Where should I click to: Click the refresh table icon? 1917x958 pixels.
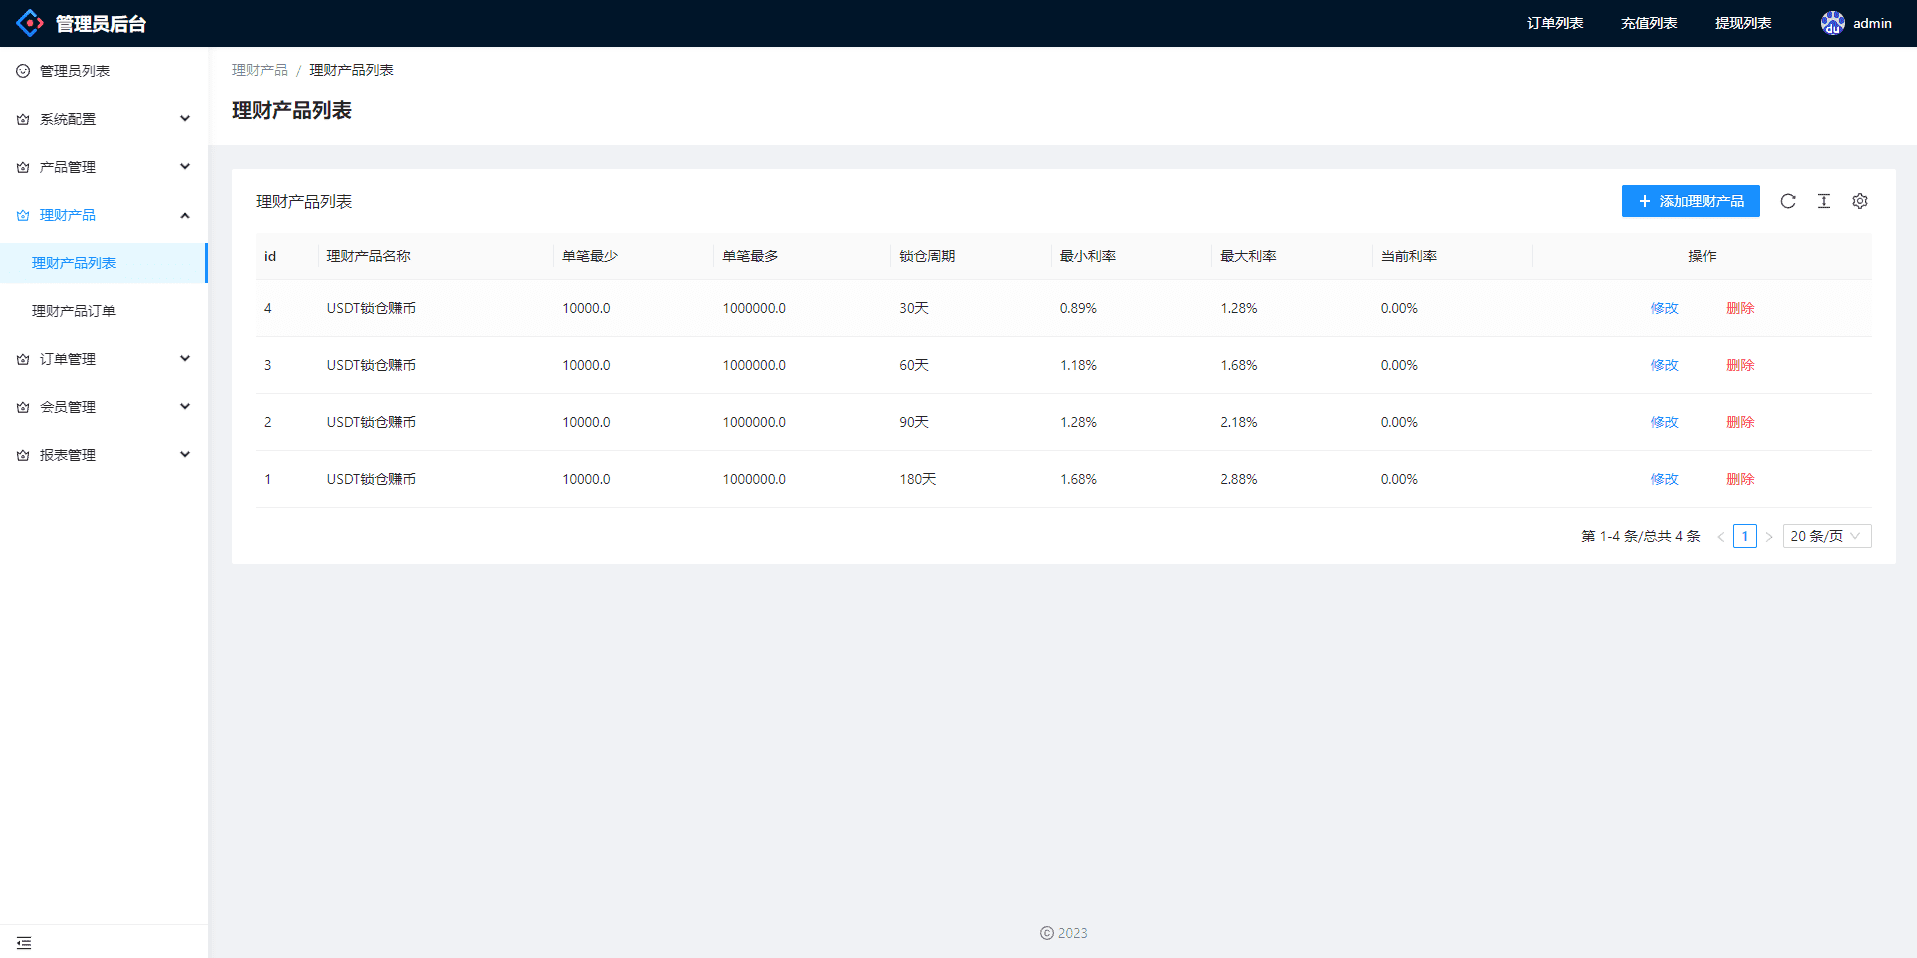click(x=1788, y=201)
